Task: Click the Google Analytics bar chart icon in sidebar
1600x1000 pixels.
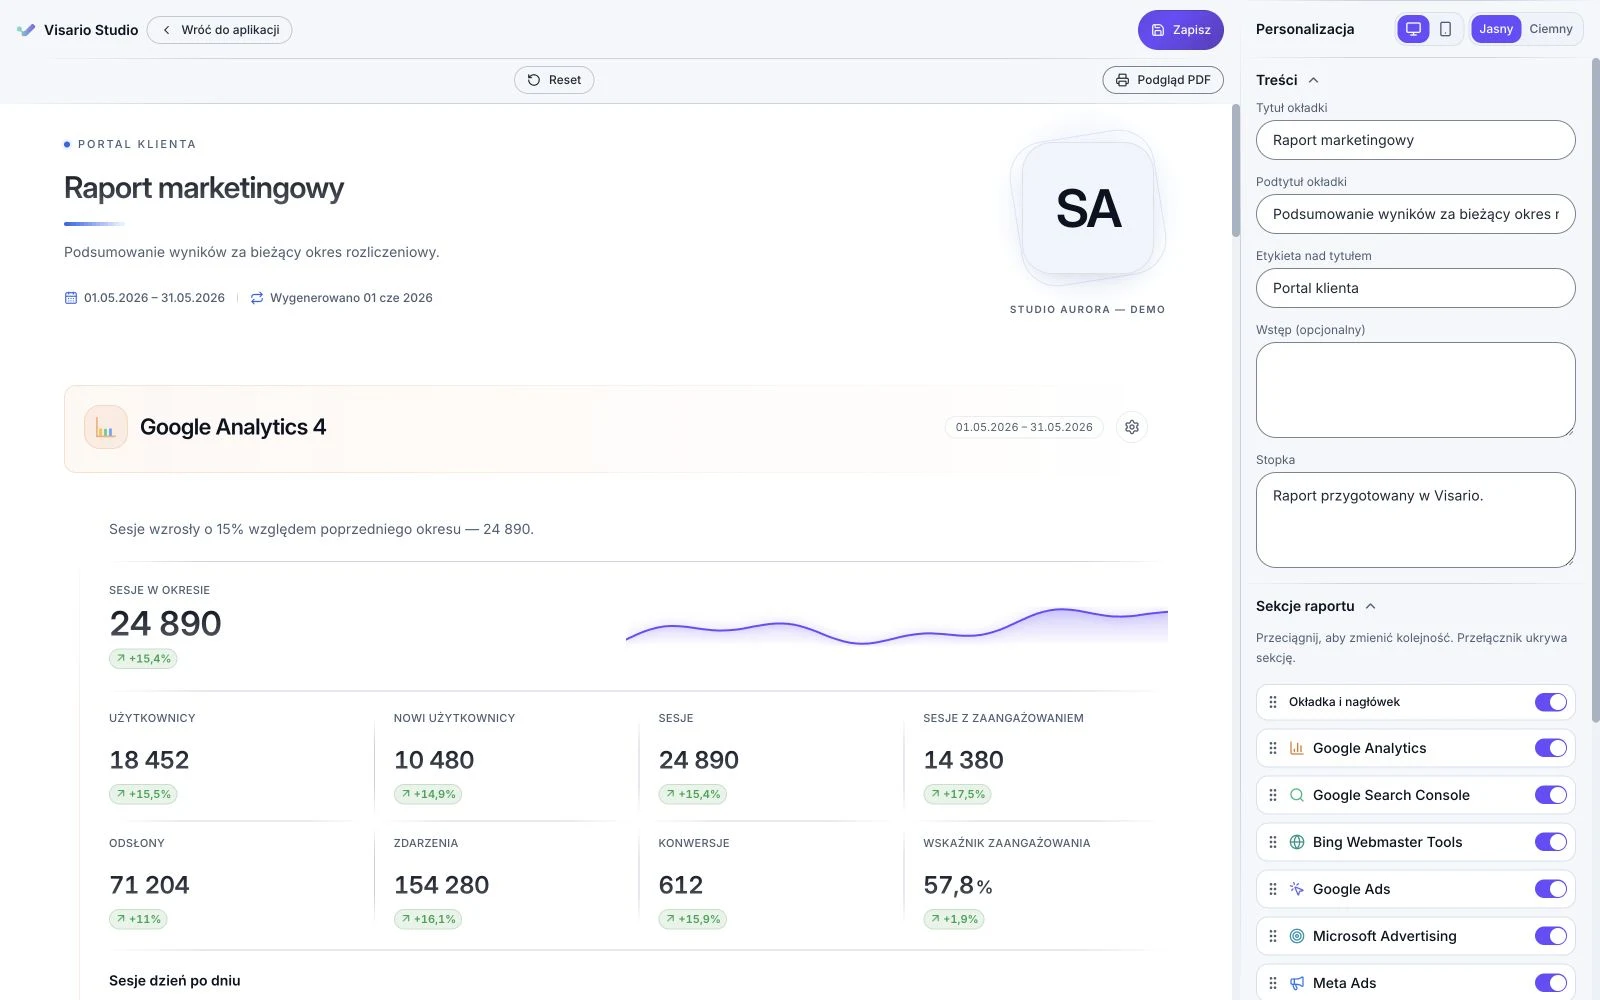Action: [1297, 748]
